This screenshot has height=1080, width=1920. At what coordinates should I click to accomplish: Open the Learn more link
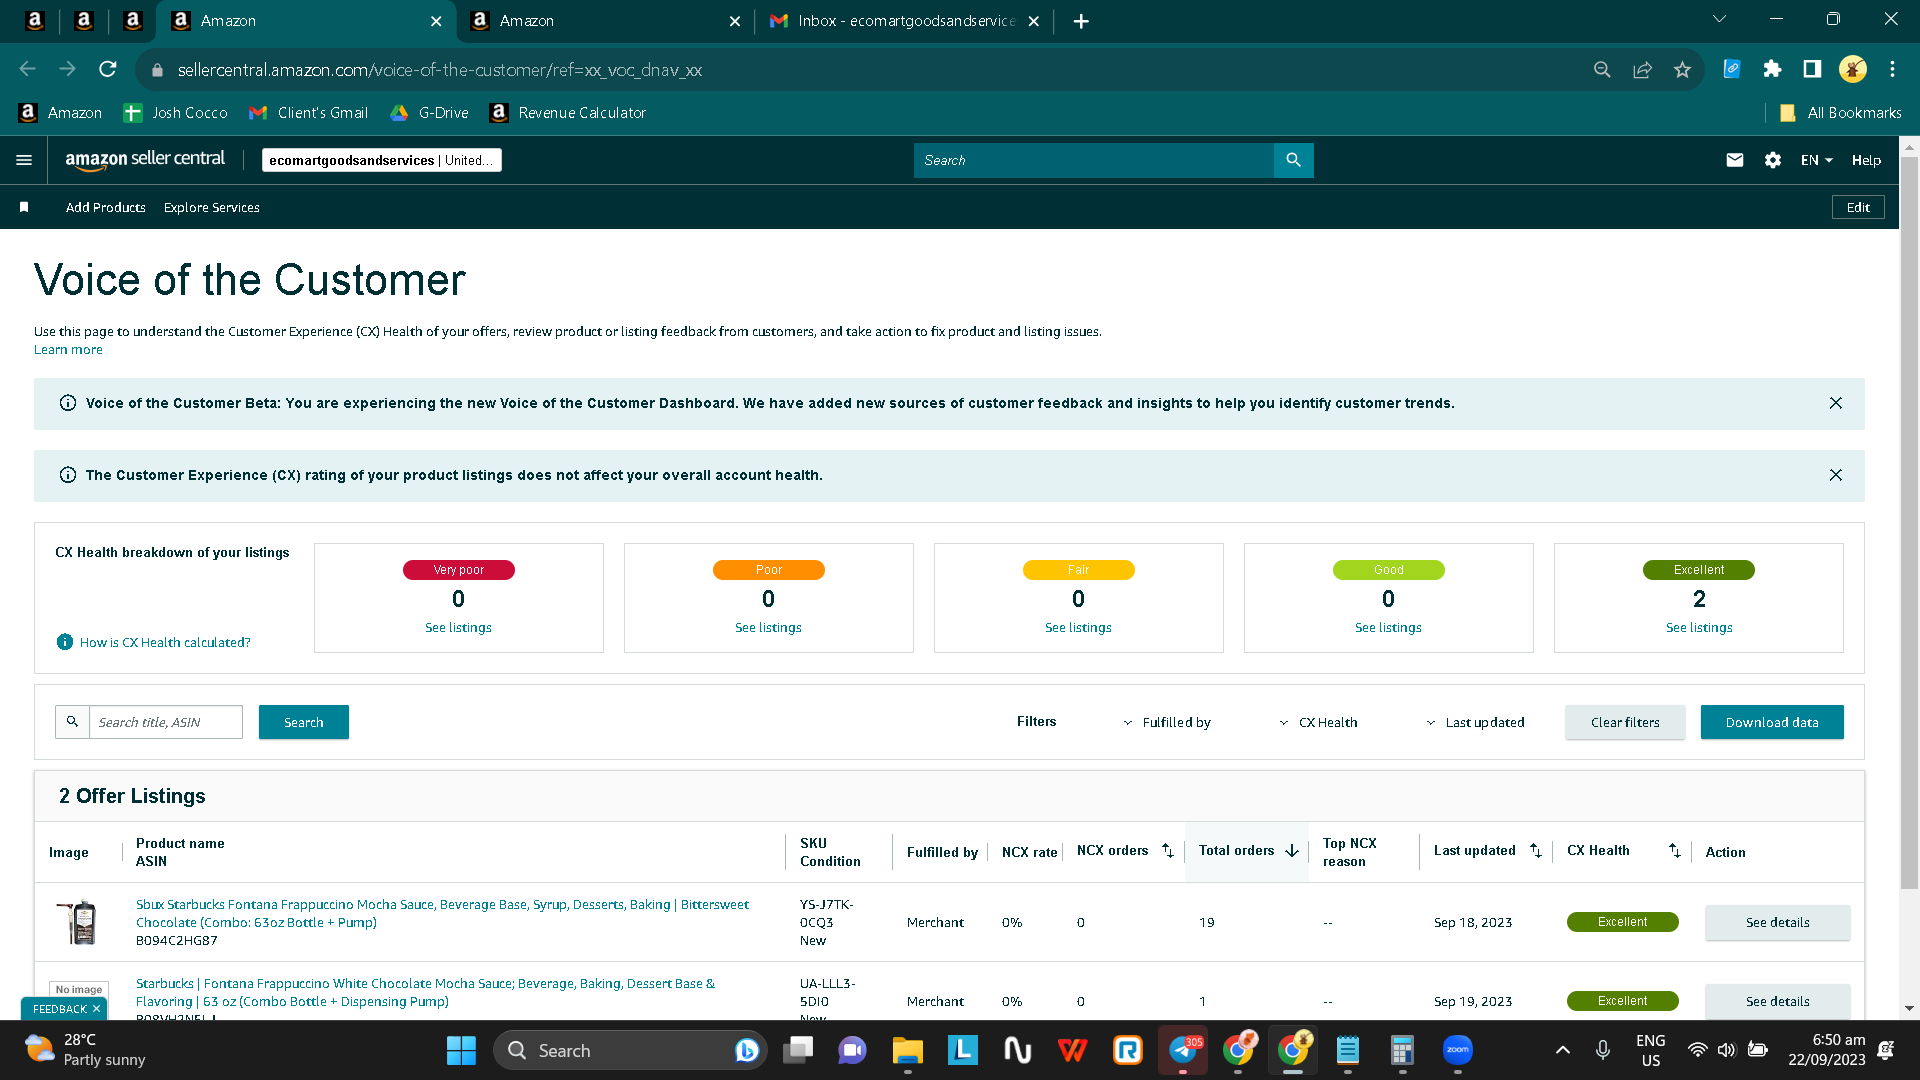pos(68,350)
